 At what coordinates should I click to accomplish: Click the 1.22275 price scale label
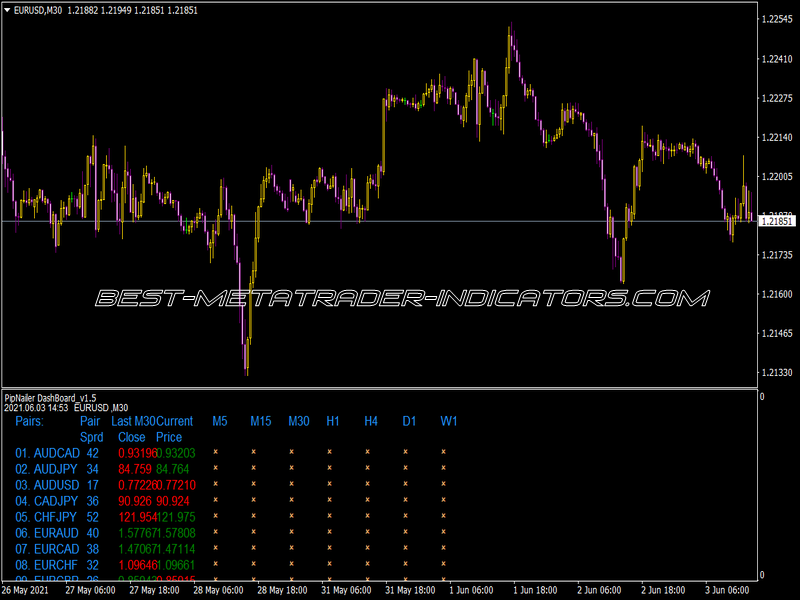(x=777, y=98)
